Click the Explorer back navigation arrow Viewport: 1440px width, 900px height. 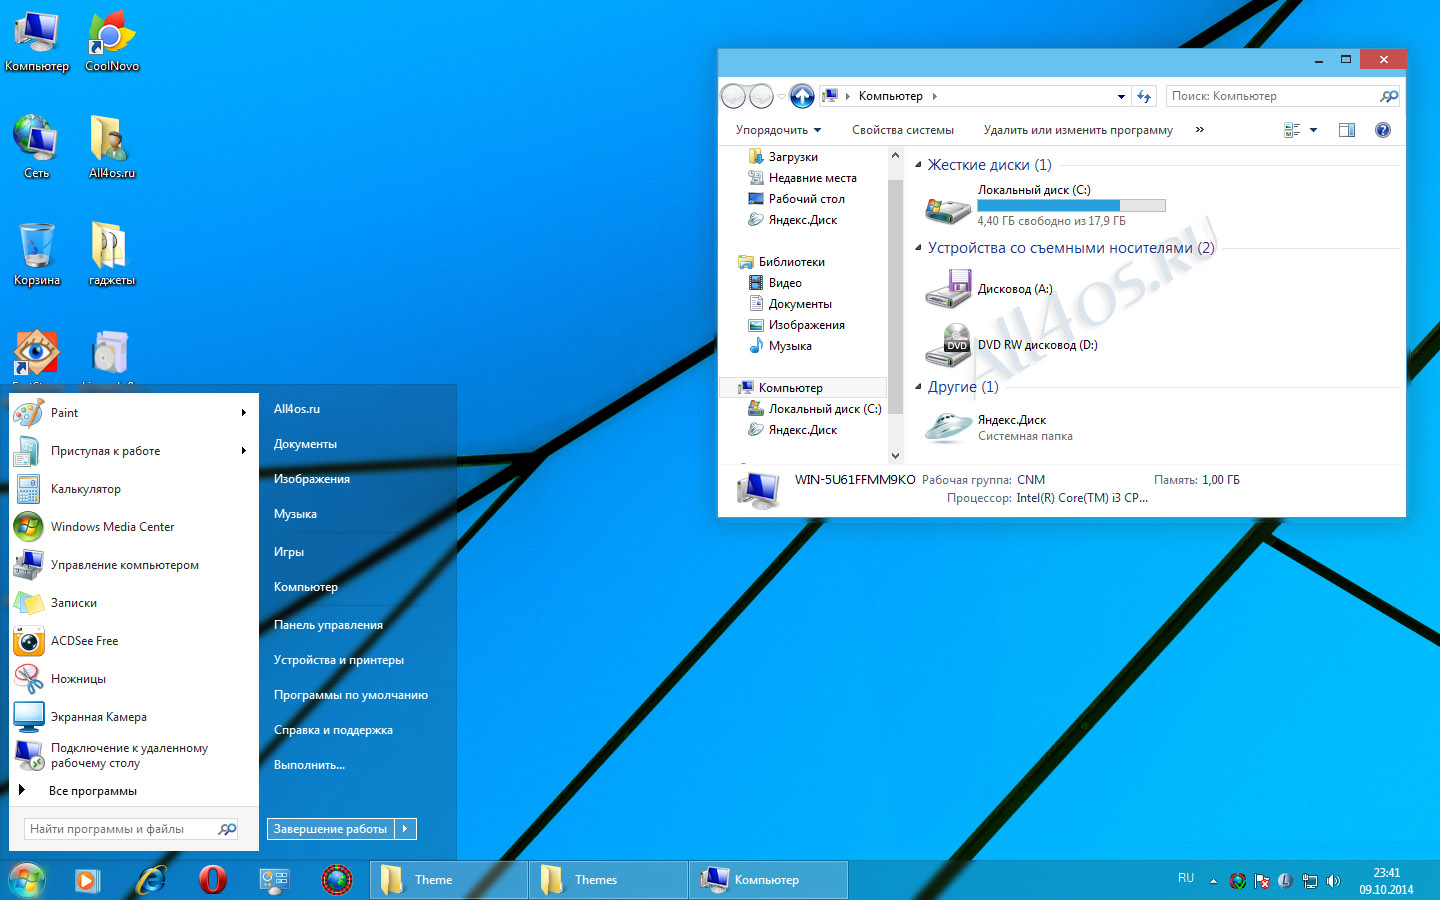click(x=733, y=96)
